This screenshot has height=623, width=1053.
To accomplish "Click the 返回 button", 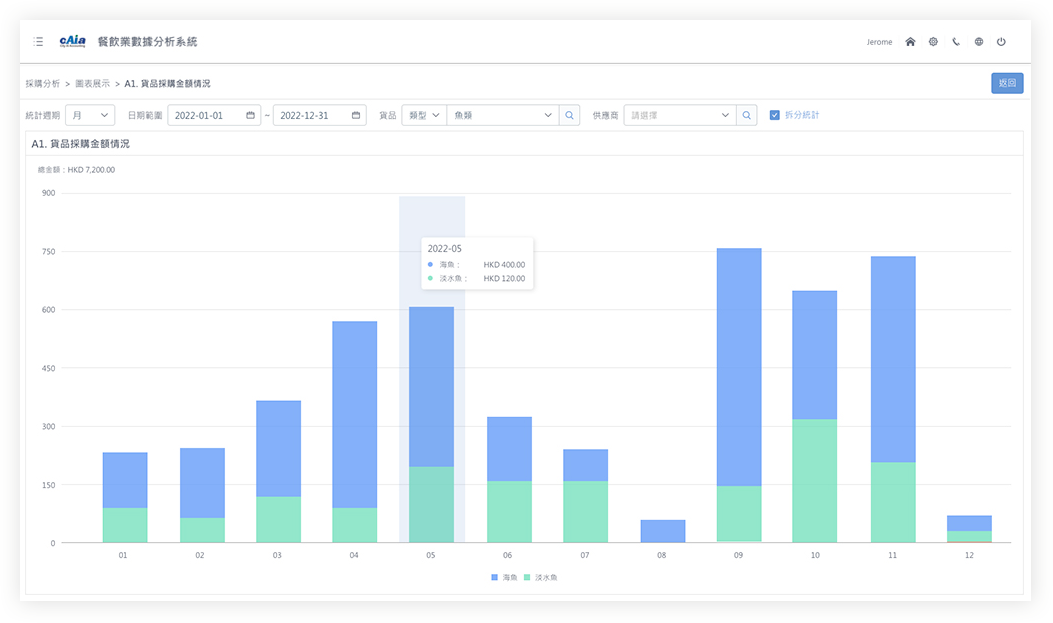I will click(x=1007, y=83).
